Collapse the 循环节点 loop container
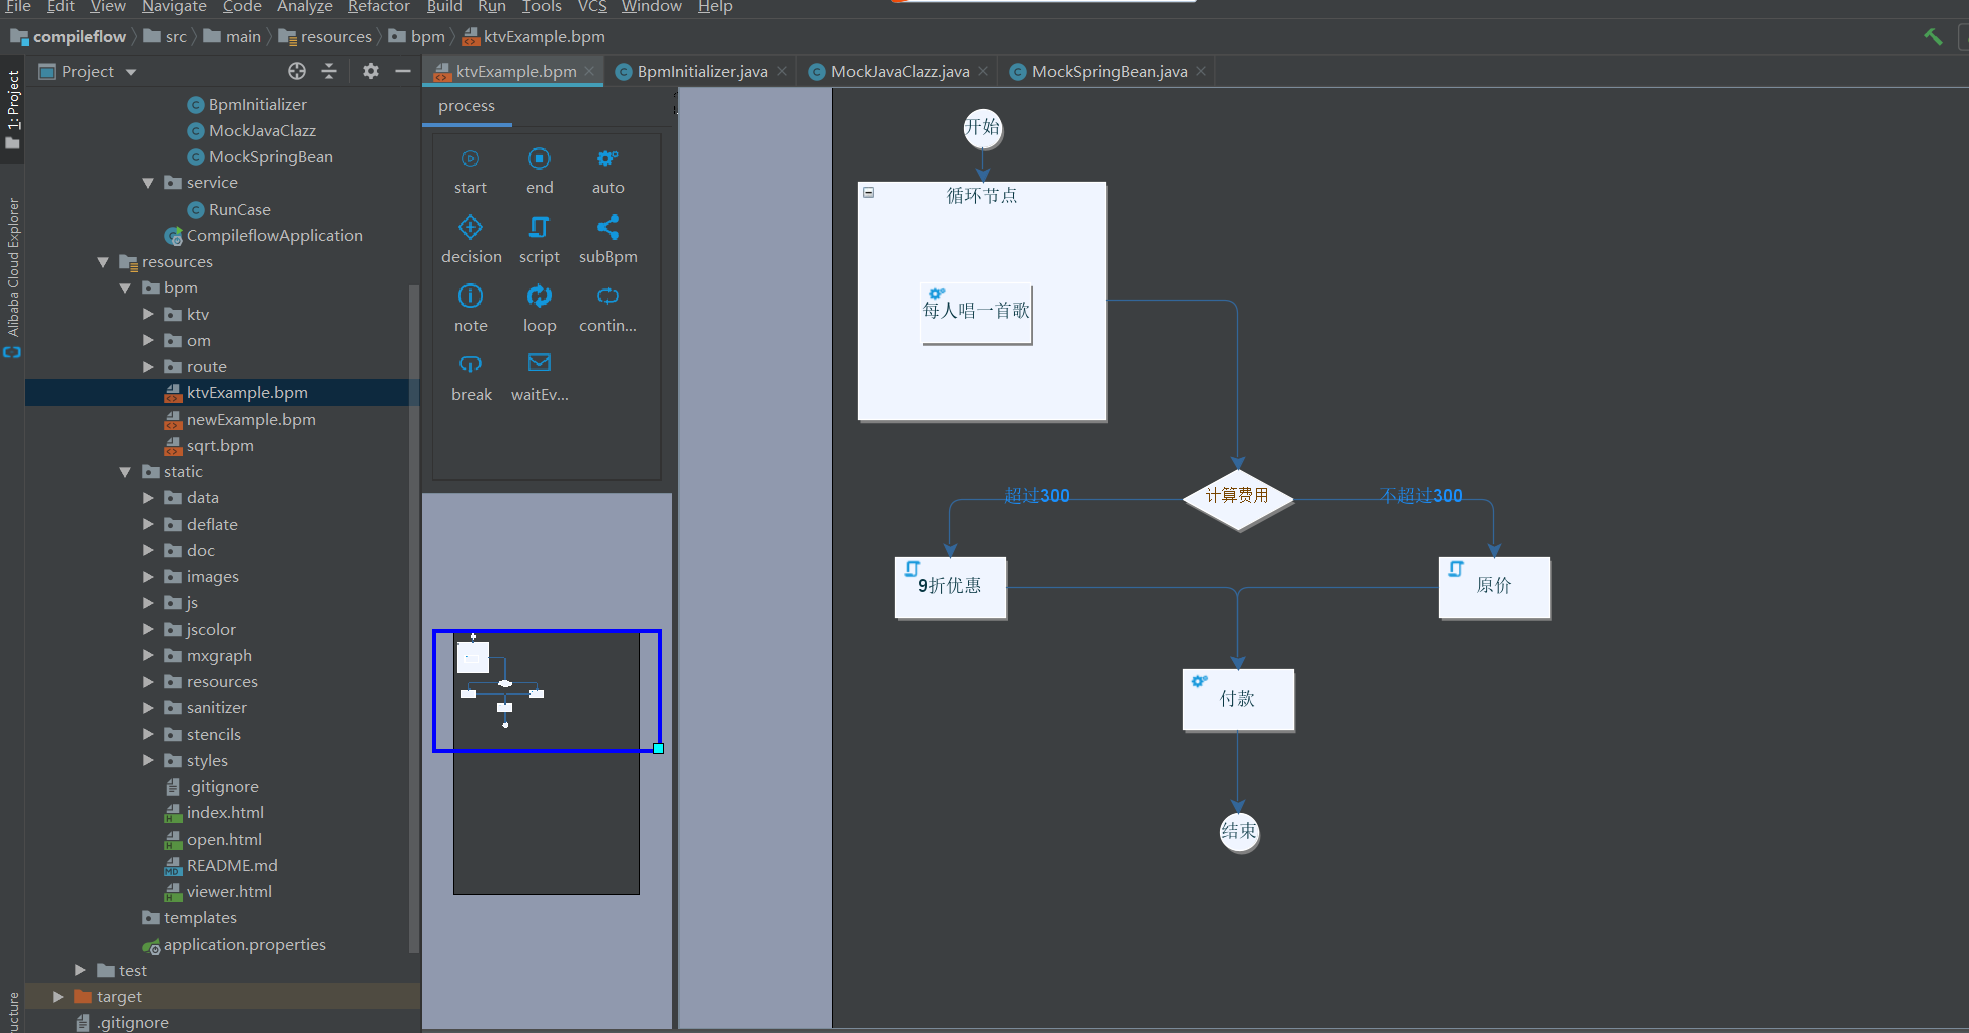Image resolution: width=1969 pixels, height=1033 pixels. (x=868, y=191)
